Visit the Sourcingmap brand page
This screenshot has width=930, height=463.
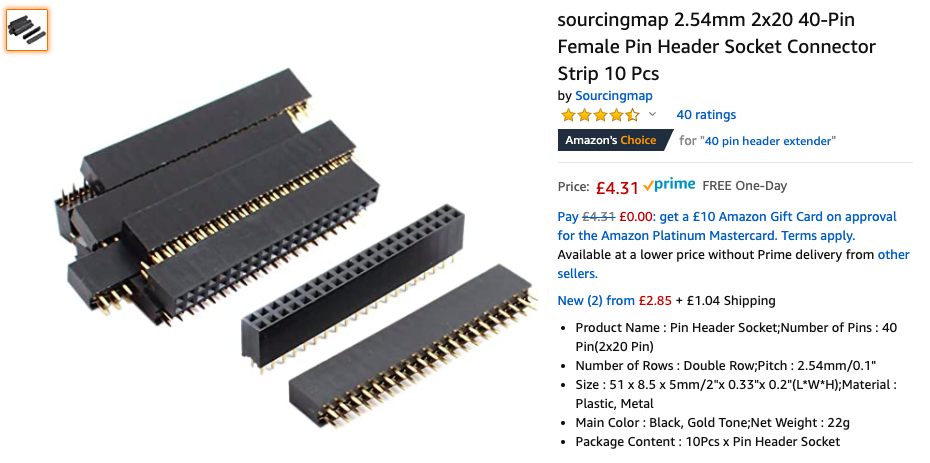point(613,96)
